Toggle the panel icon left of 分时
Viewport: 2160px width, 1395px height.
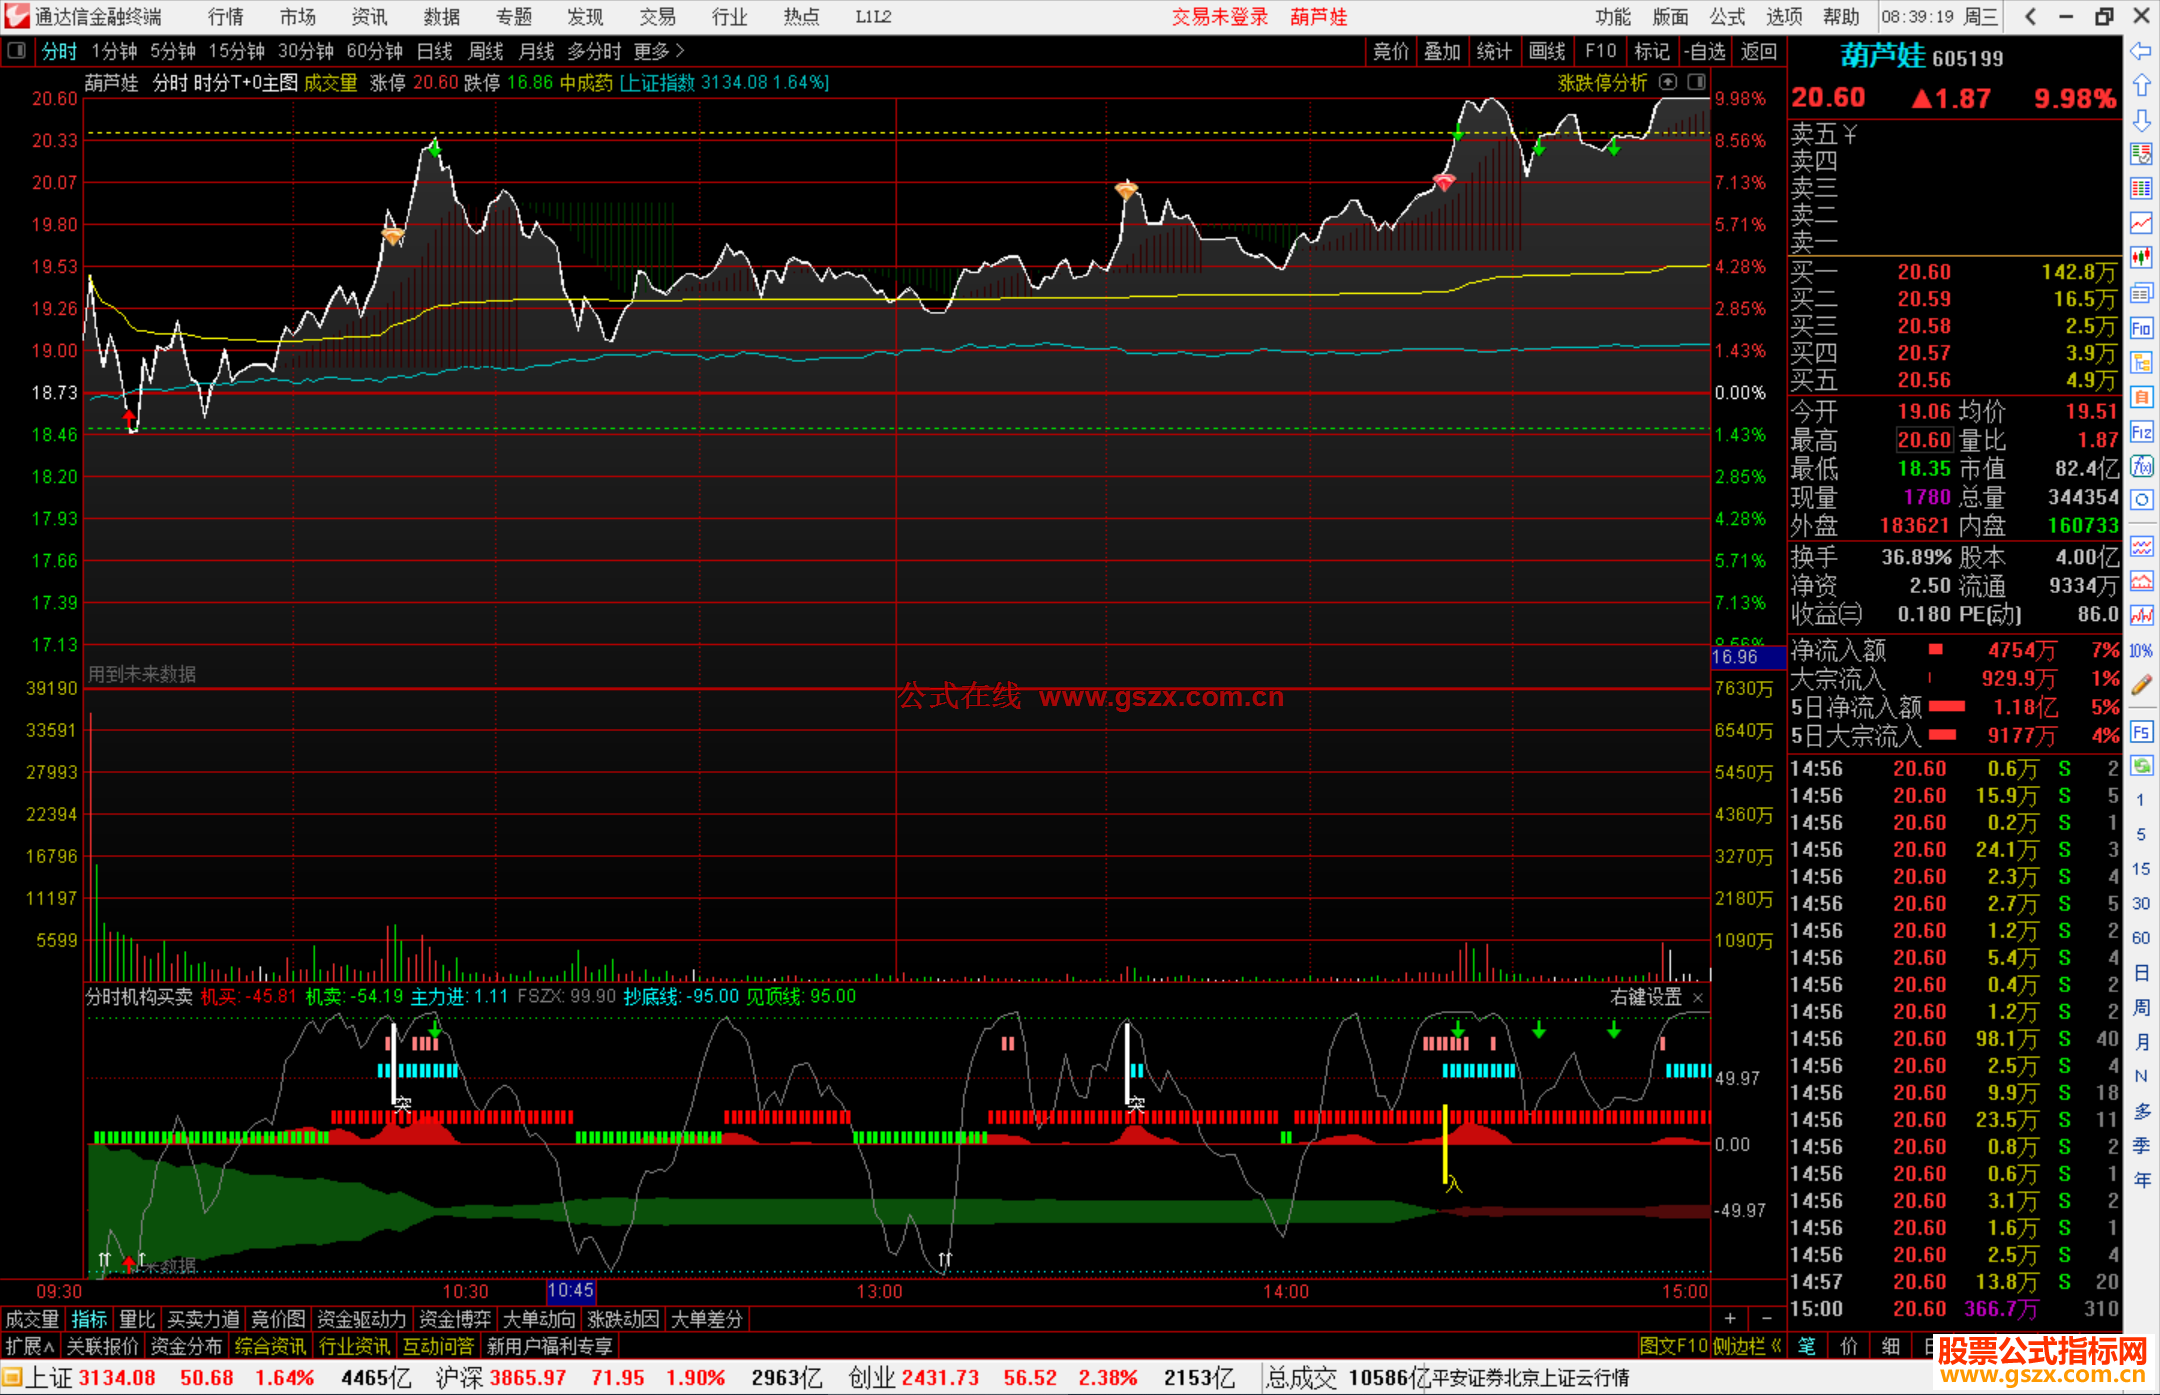coord(16,51)
